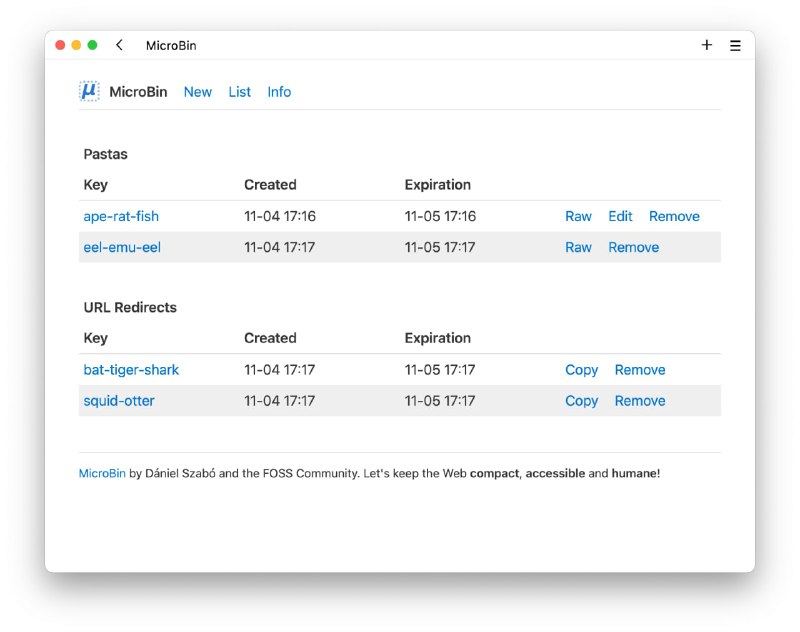800x632 pixels.
Task: Click the Created column header under Pastas
Action: [x=270, y=185]
